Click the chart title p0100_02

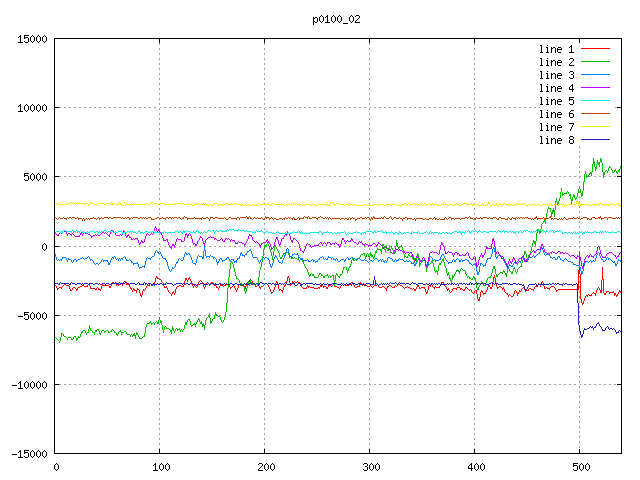[x=336, y=19]
